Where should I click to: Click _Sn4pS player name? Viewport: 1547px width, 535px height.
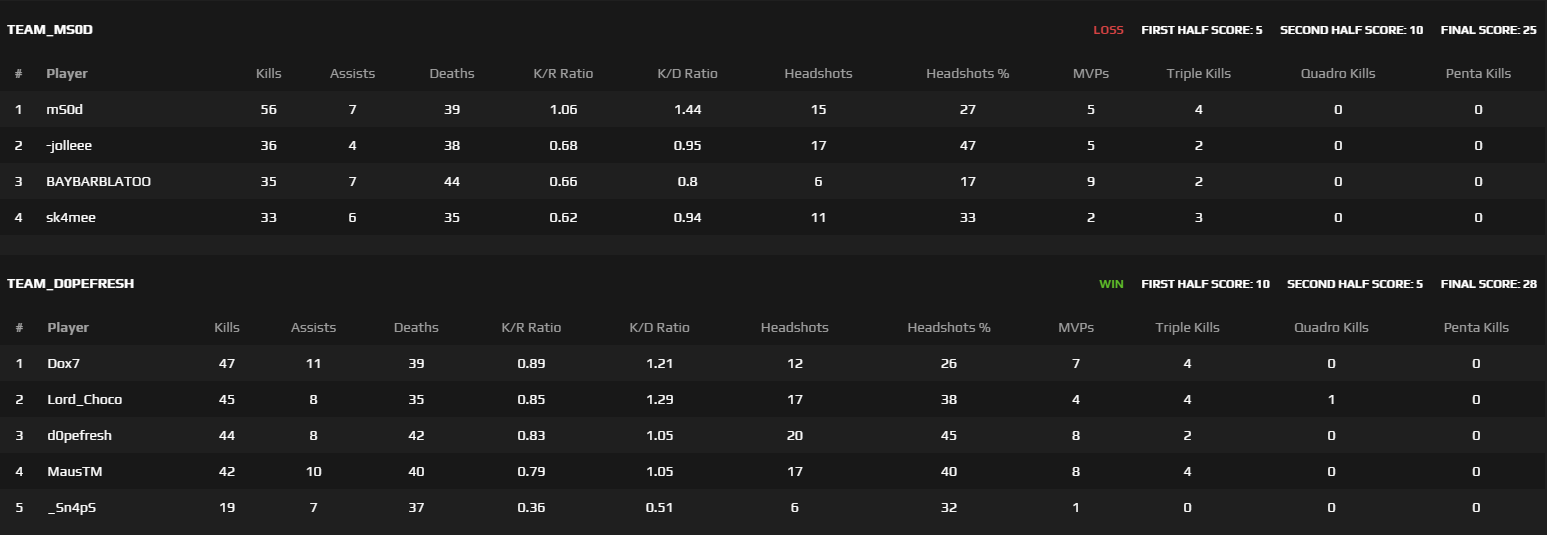coord(71,507)
